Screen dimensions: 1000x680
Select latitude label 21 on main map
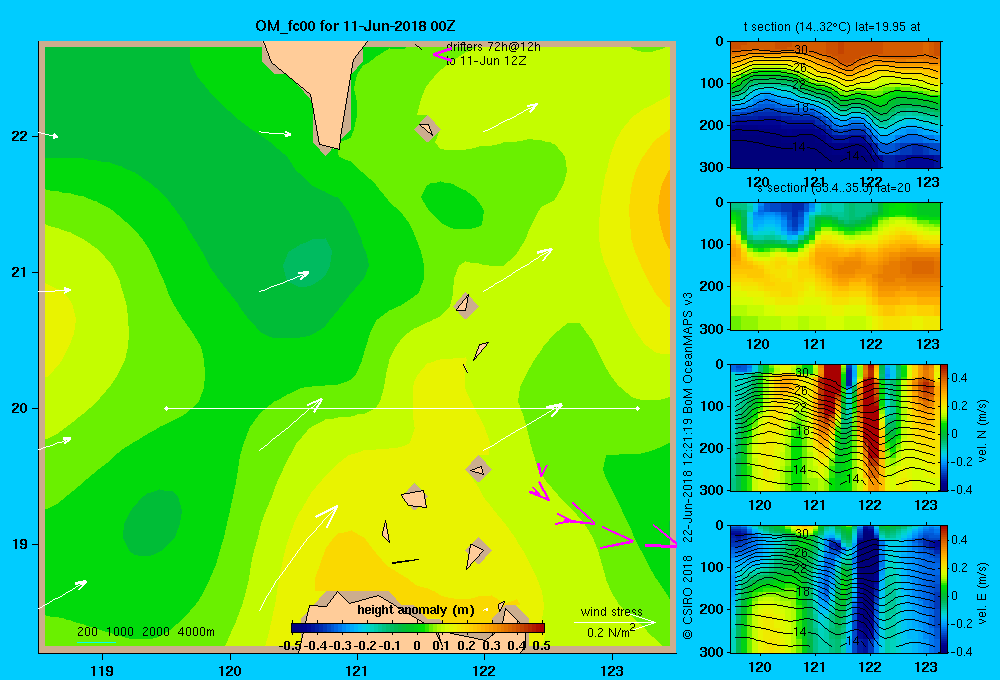pyautogui.click(x=19, y=272)
